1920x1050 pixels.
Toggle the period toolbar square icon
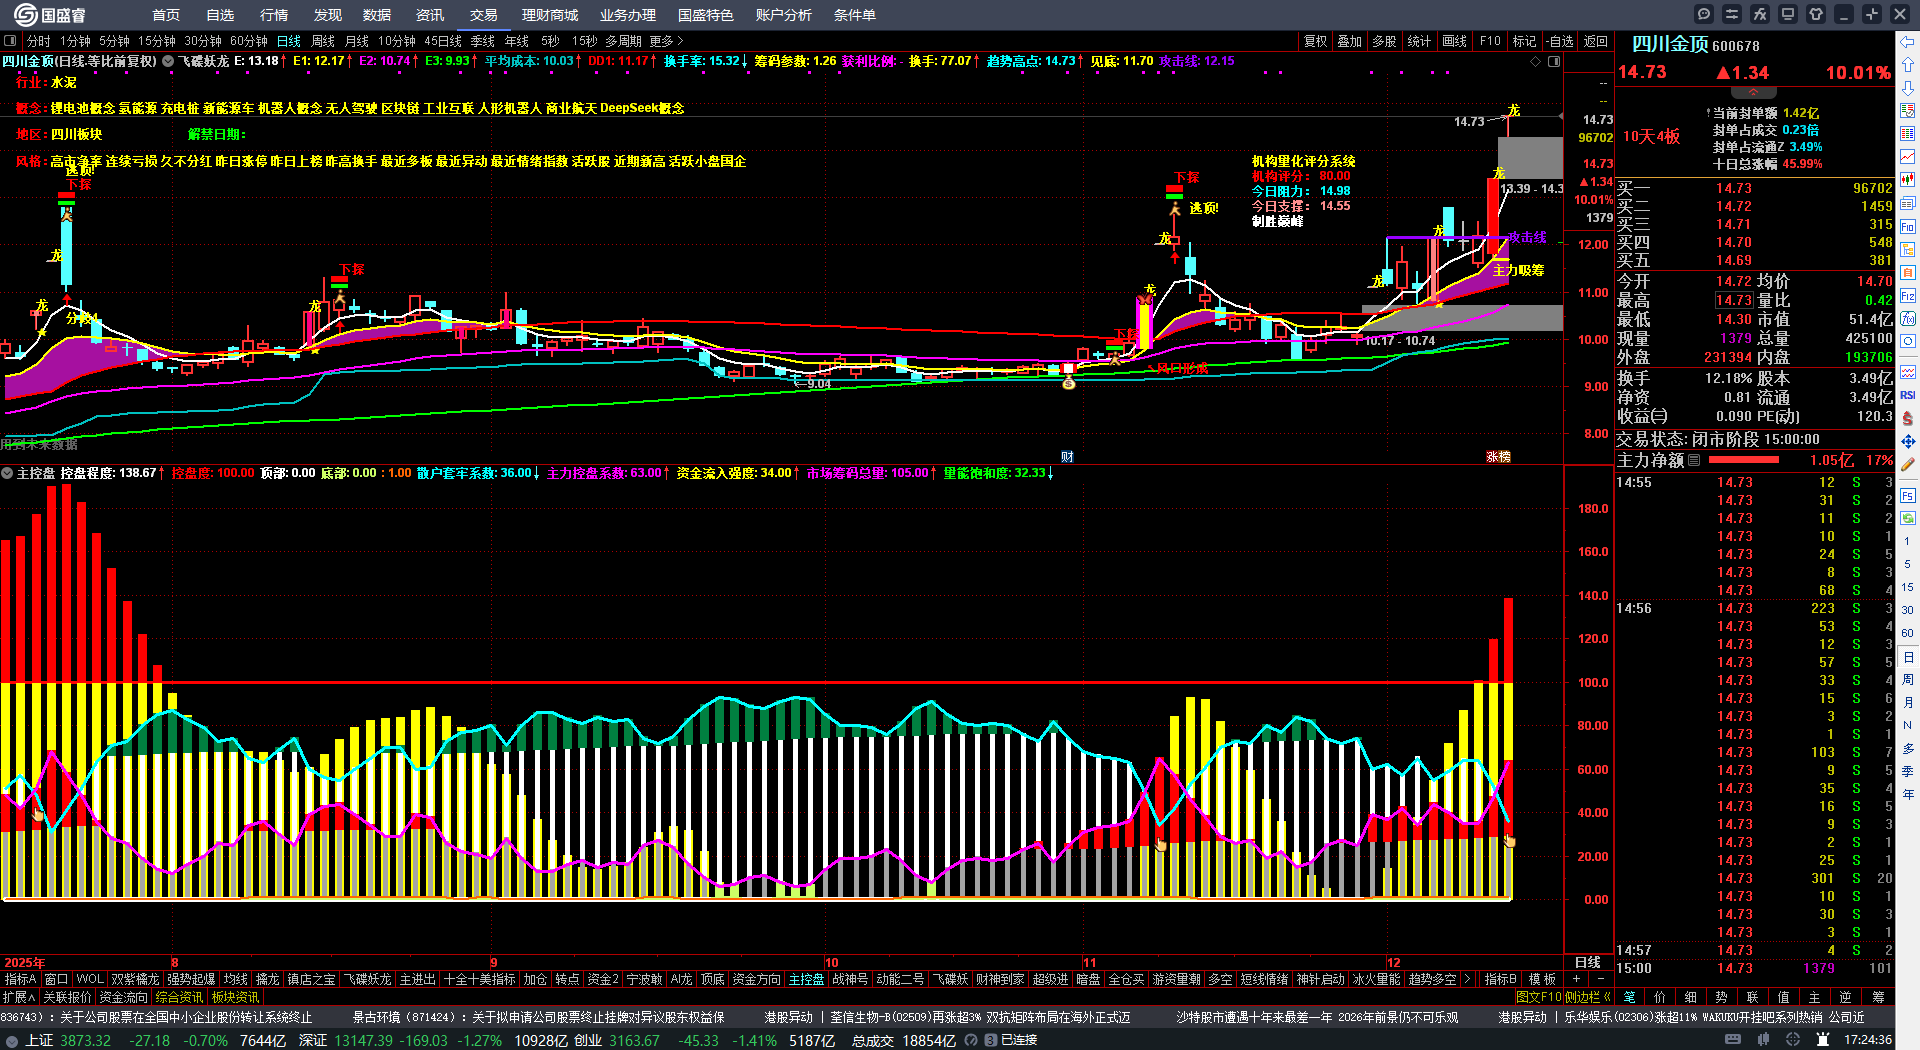point(10,41)
